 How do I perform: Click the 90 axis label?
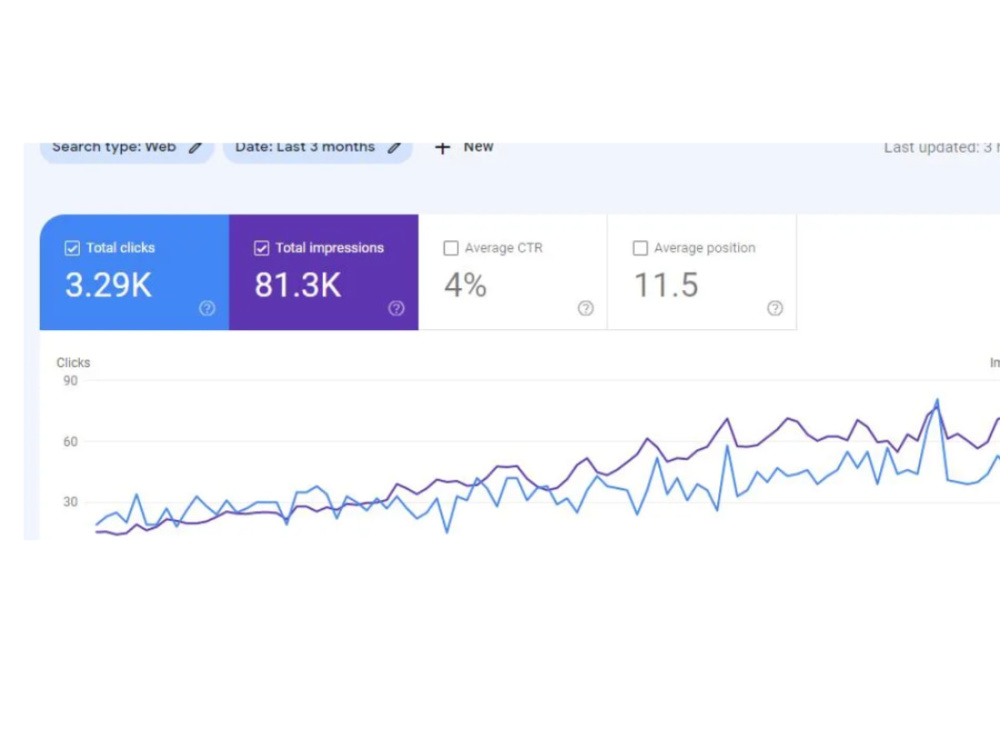pos(70,381)
